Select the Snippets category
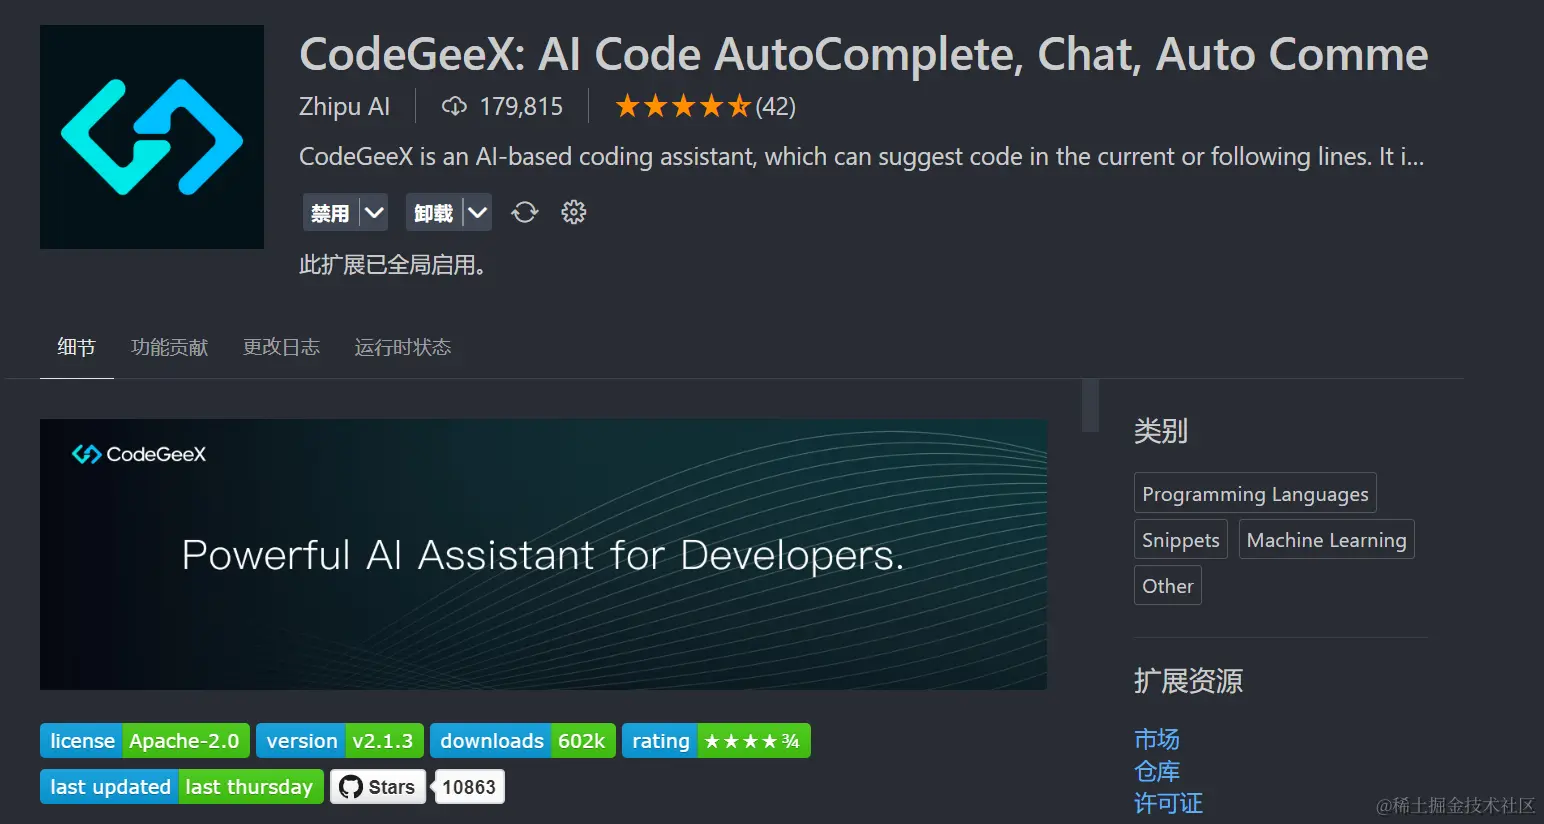The image size is (1544, 824). [x=1181, y=539]
